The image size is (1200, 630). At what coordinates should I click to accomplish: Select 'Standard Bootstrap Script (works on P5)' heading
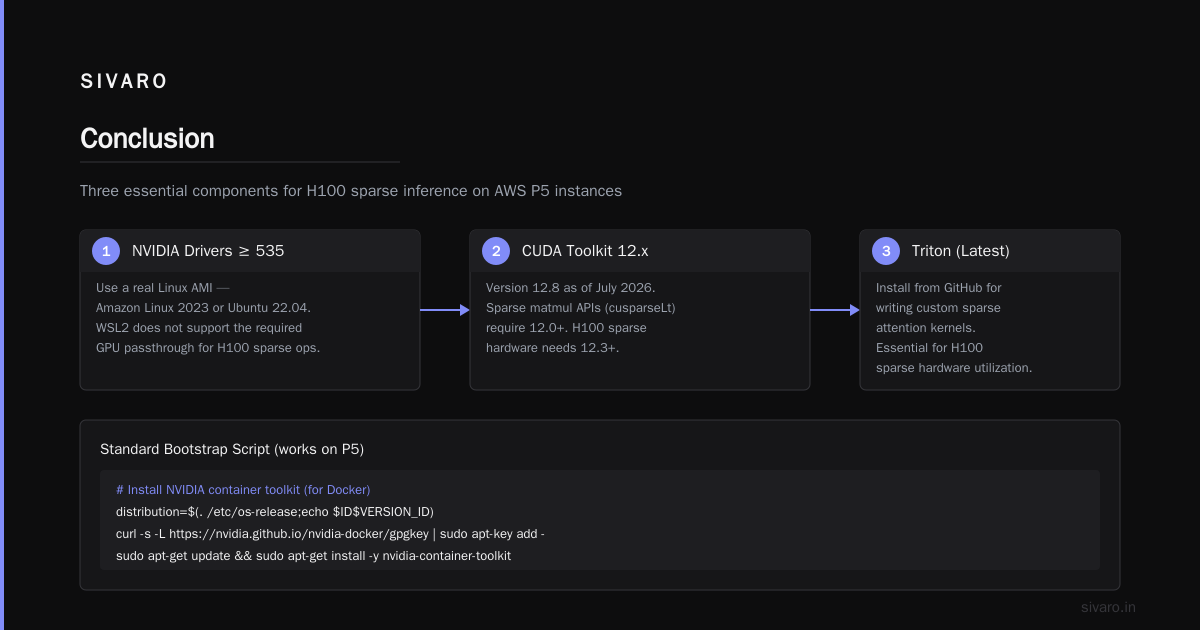coord(232,450)
